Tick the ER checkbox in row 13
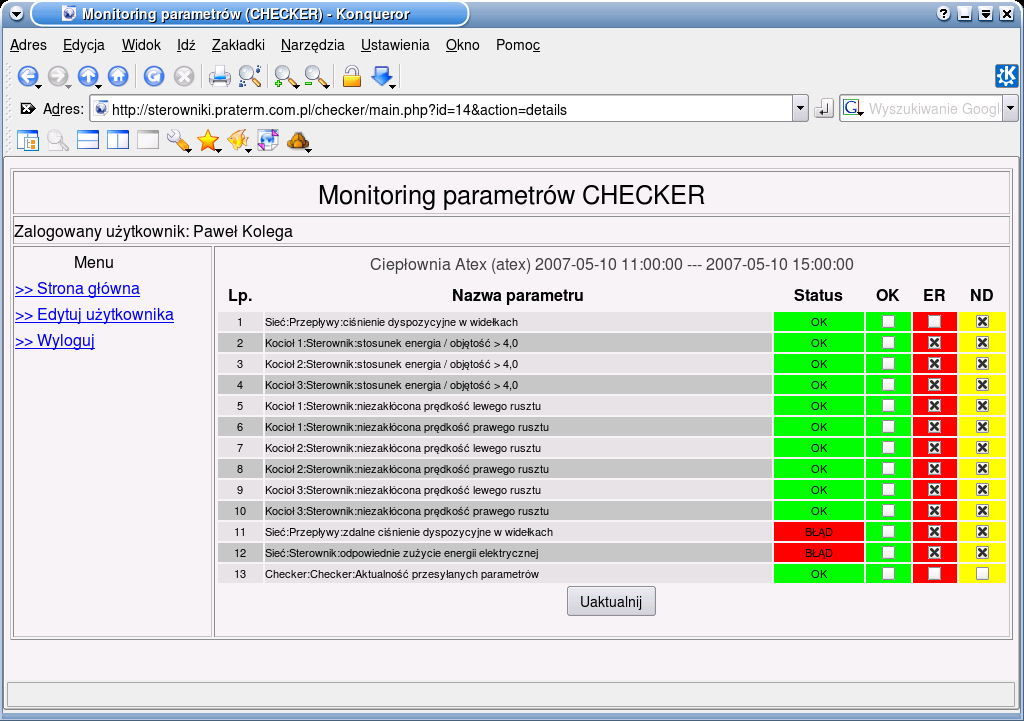Screen dimensions: 1024x721 pos(935,573)
